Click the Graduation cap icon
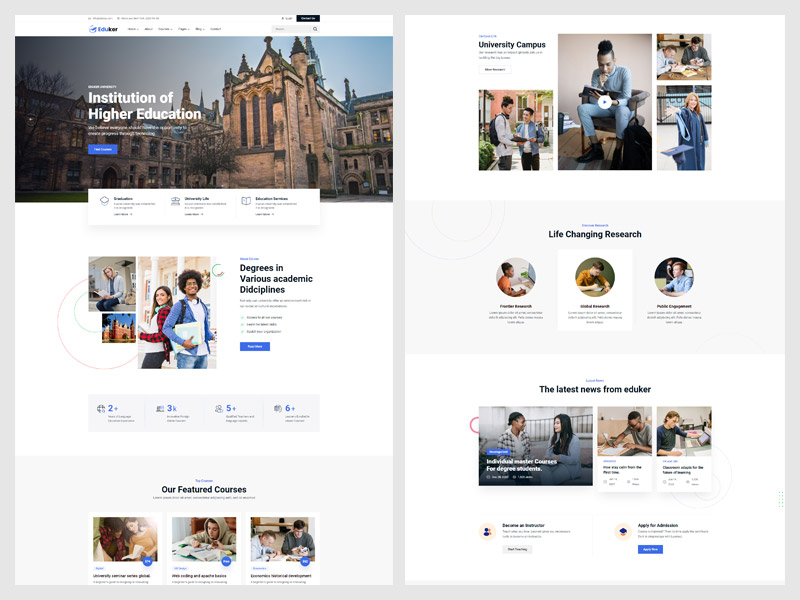This screenshot has height=600, width=800. pos(103,201)
